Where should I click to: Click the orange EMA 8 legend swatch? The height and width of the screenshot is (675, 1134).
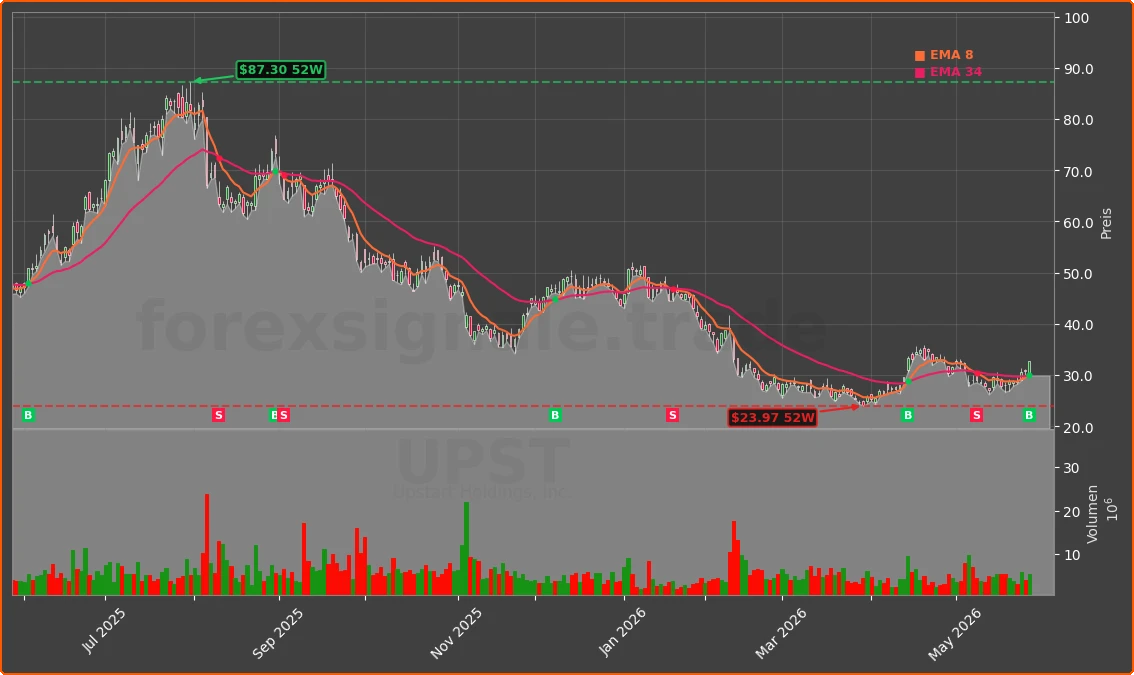coord(920,56)
